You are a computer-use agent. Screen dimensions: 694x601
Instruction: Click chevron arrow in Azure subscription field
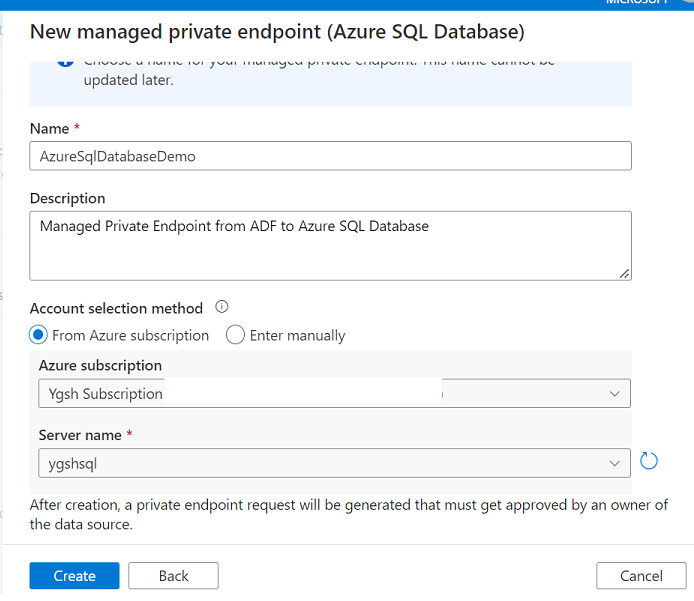coord(614,394)
